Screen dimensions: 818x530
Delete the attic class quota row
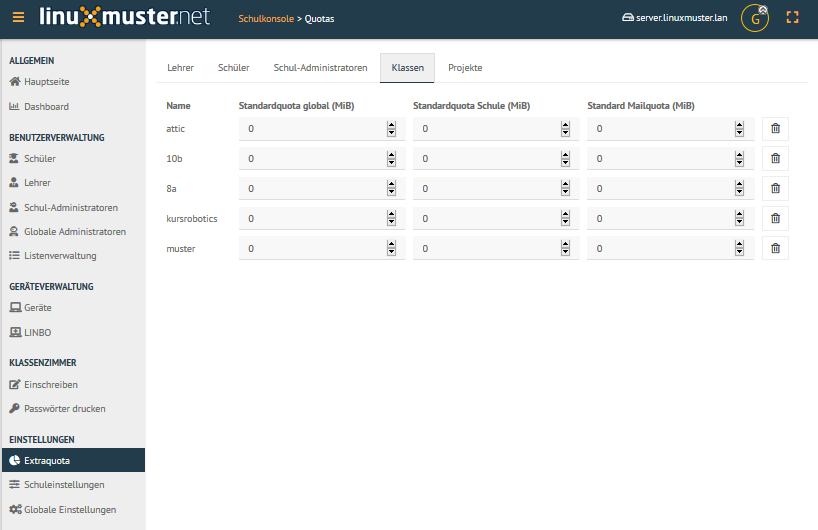tap(775, 128)
